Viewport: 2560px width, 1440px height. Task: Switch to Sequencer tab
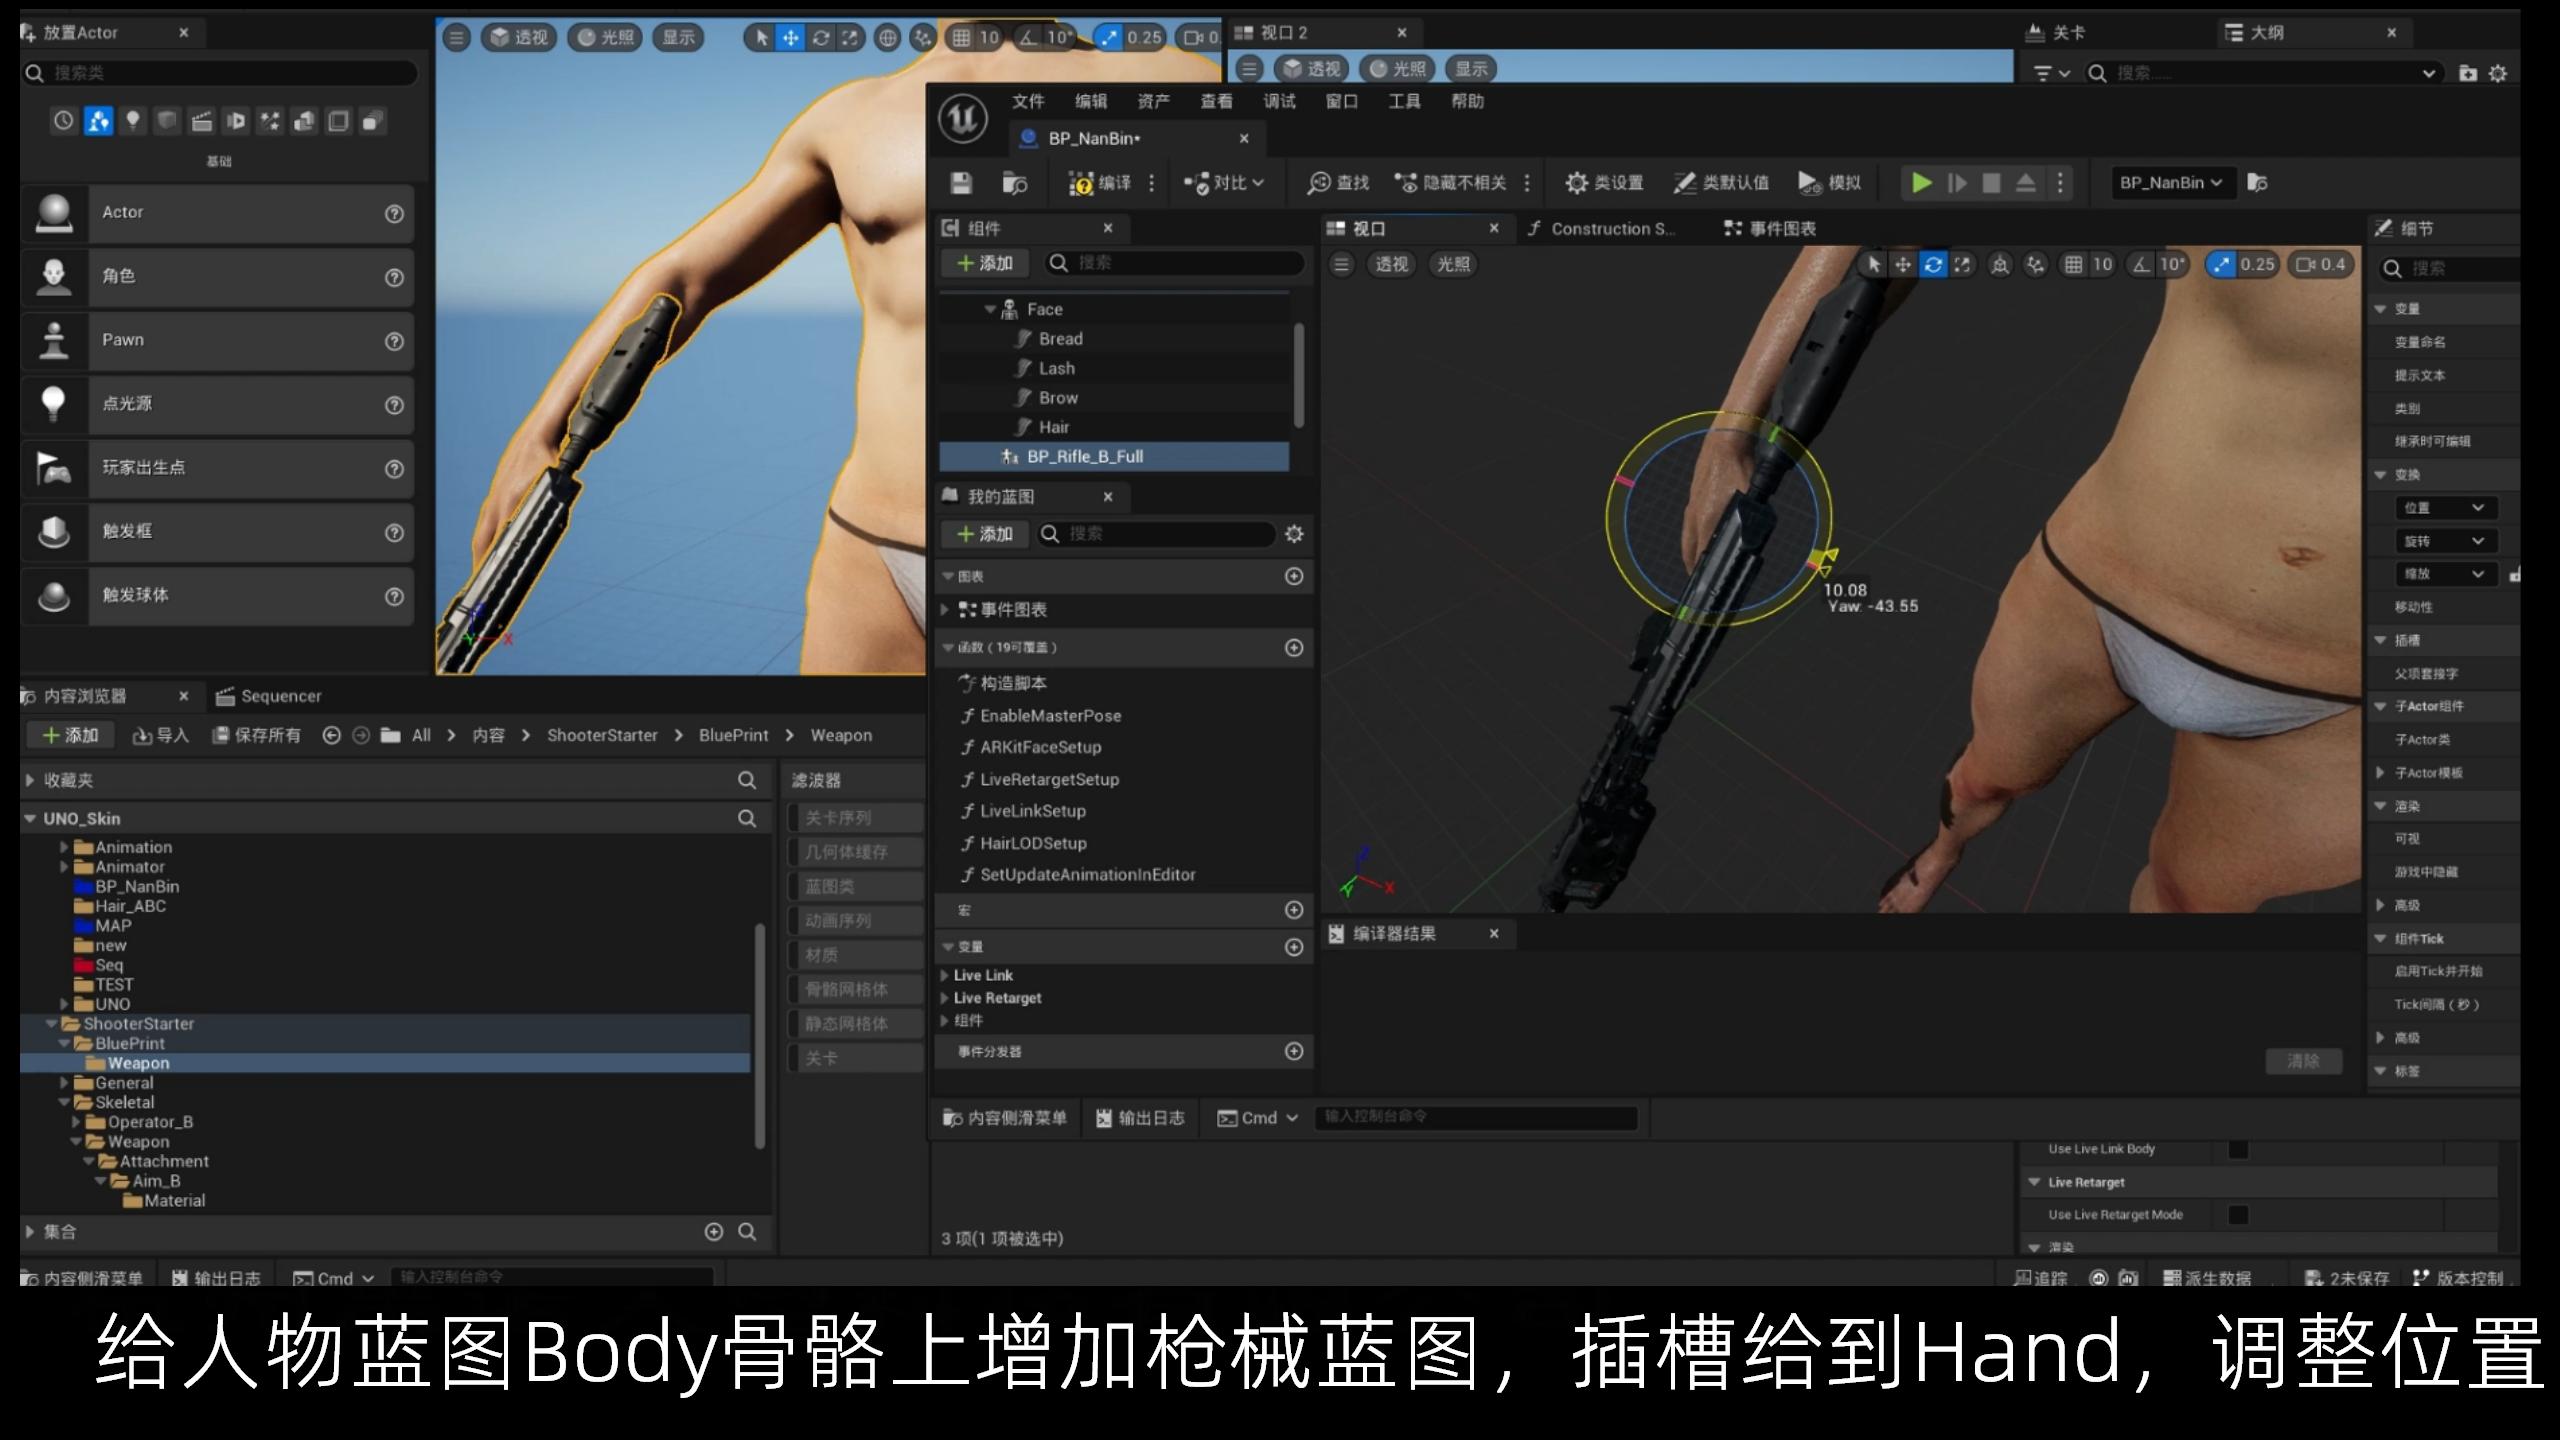(268, 696)
